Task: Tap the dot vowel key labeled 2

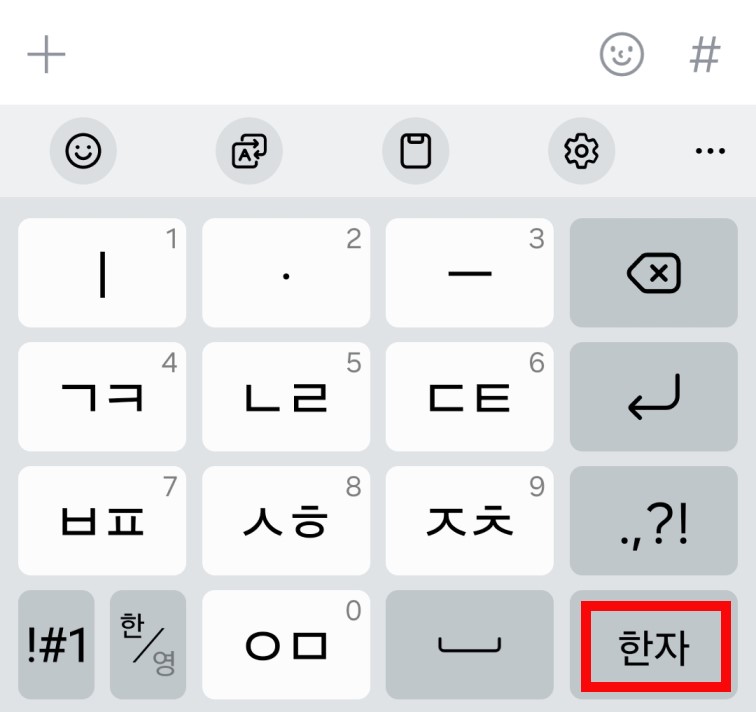Action: [x=286, y=273]
